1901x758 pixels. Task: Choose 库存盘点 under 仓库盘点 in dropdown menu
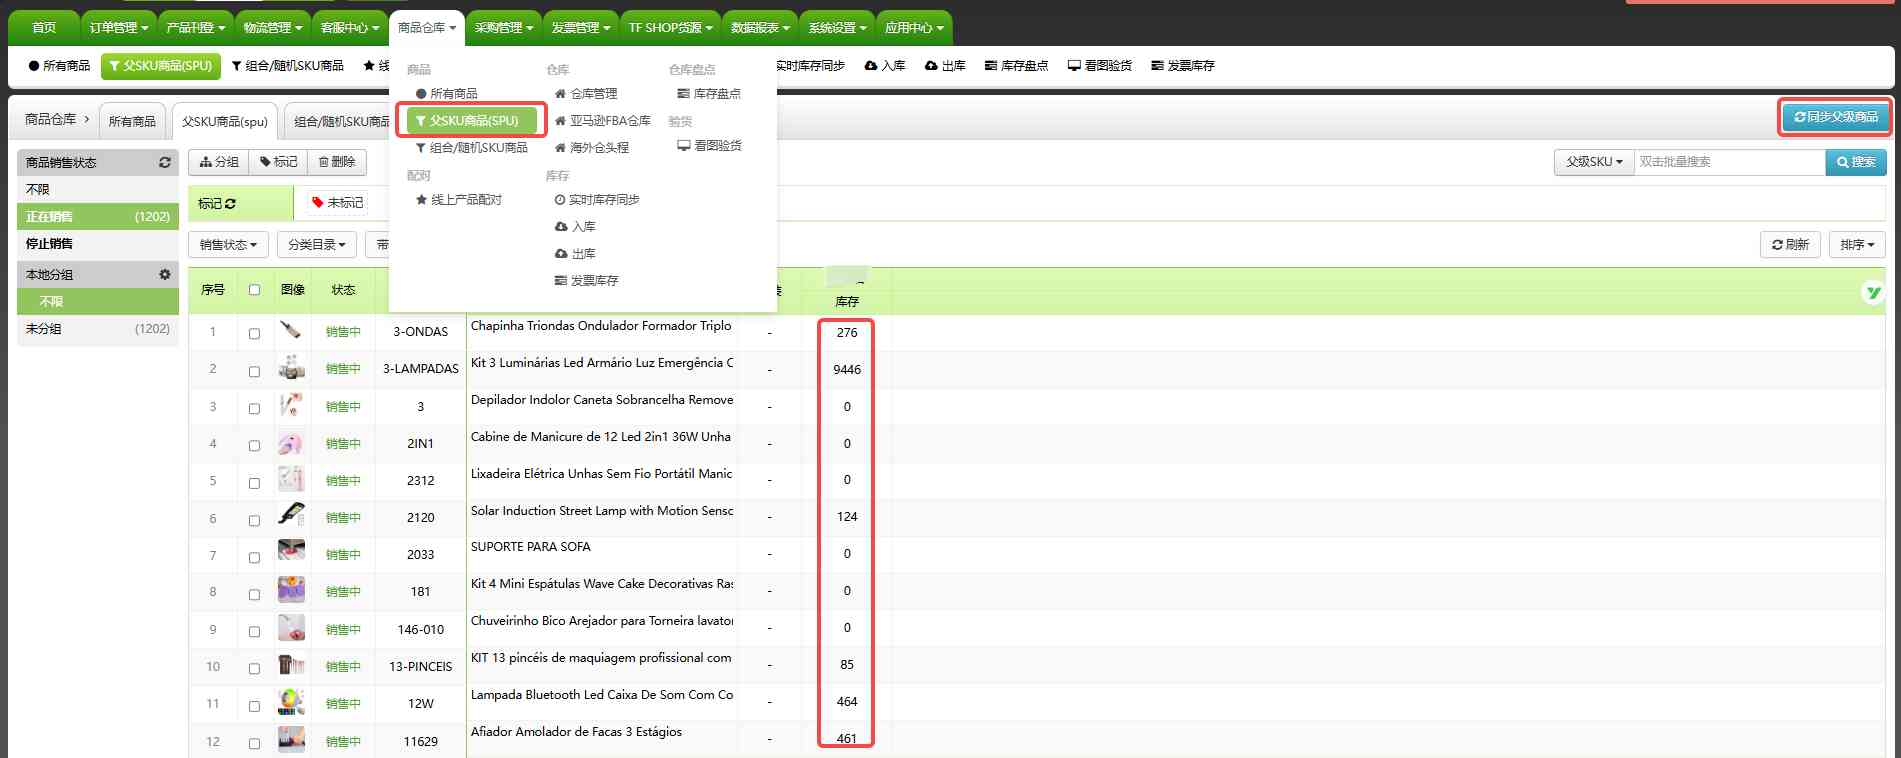click(709, 93)
